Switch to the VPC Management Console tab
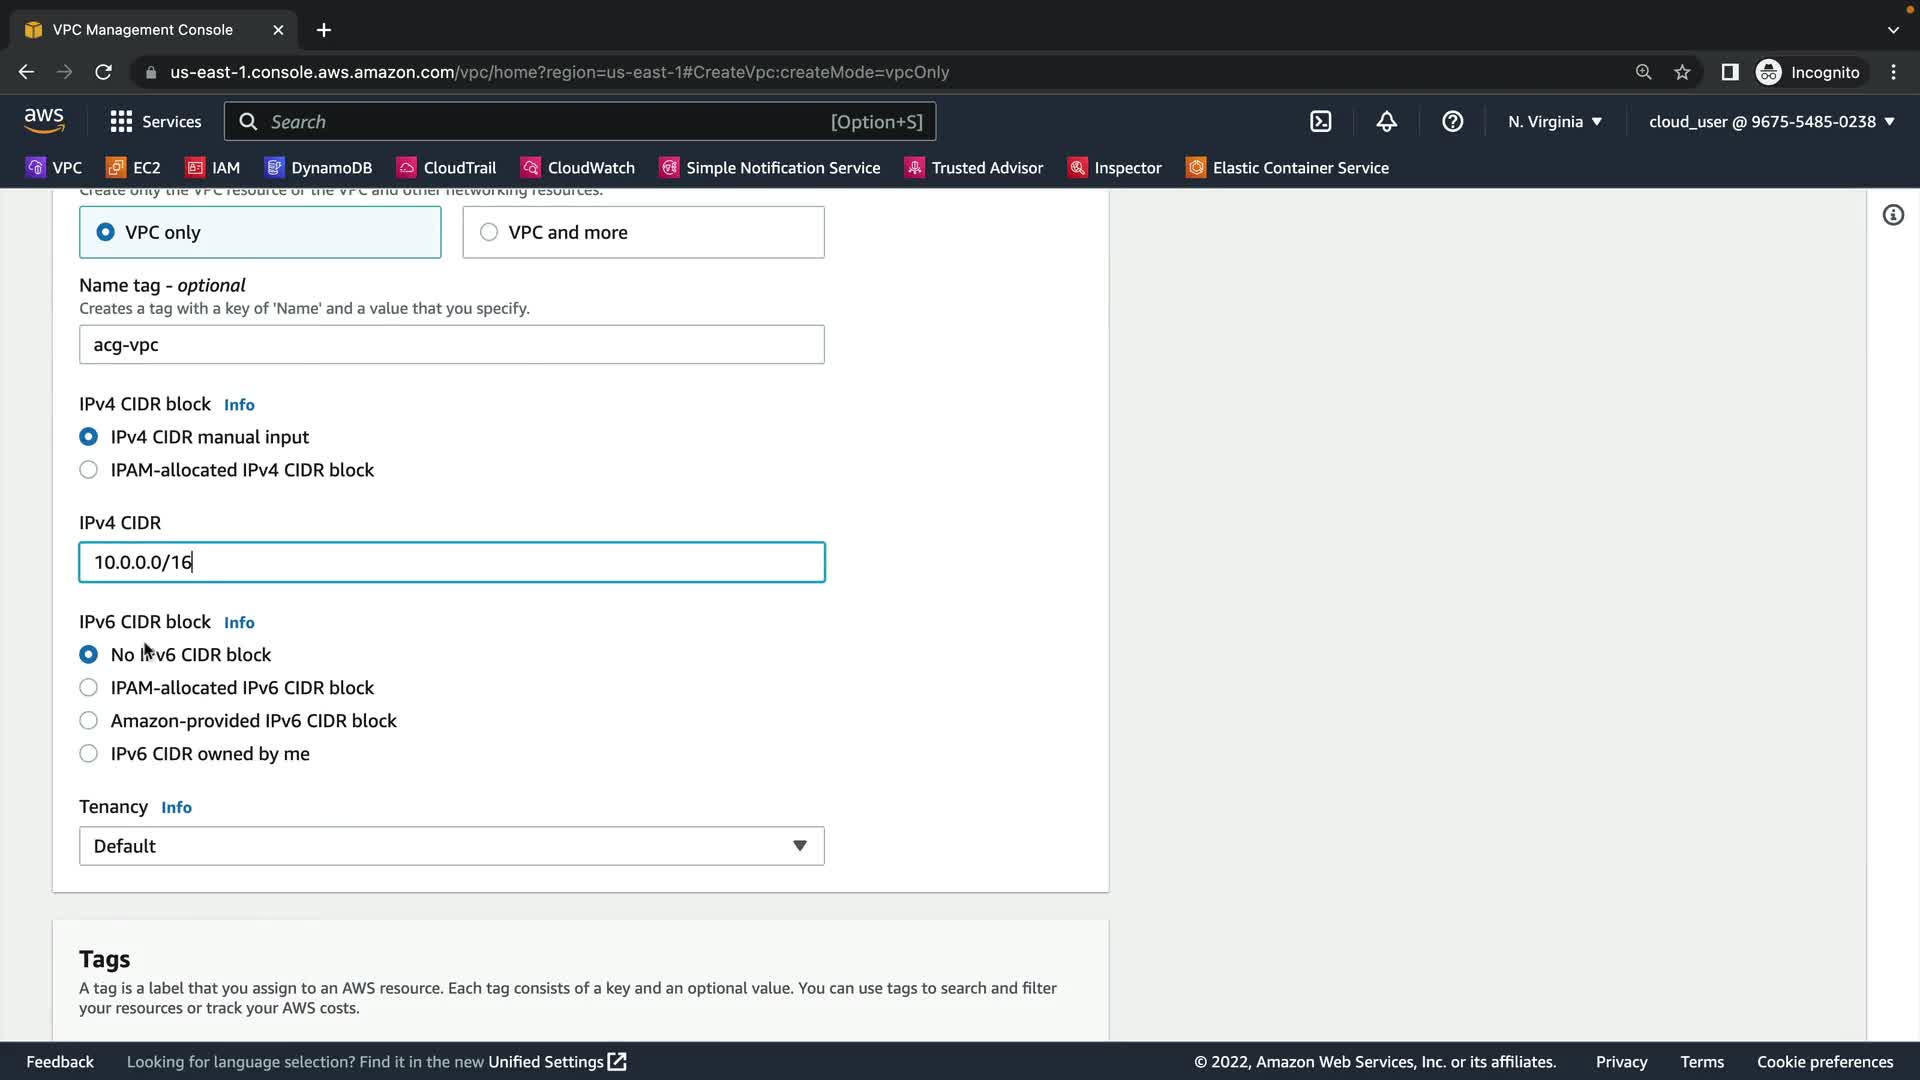 [142, 30]
